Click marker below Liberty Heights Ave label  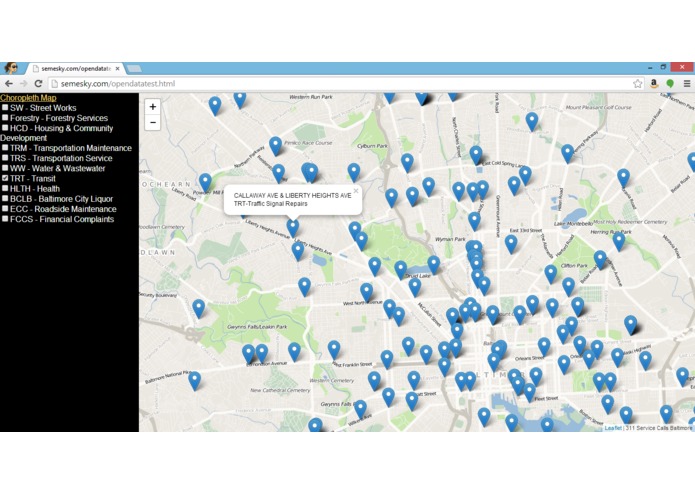point(298,251)
